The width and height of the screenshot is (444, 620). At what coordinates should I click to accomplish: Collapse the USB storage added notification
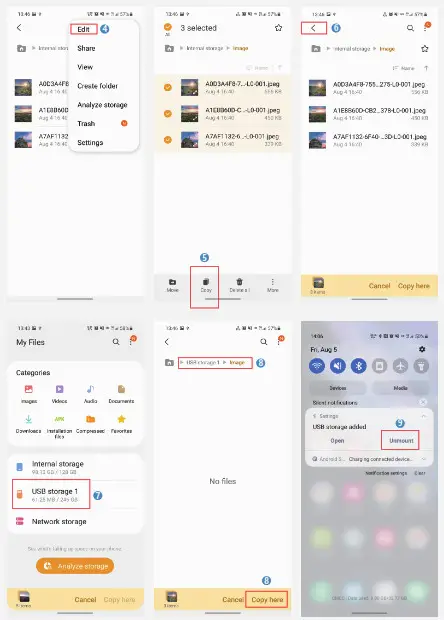[423, 416]
